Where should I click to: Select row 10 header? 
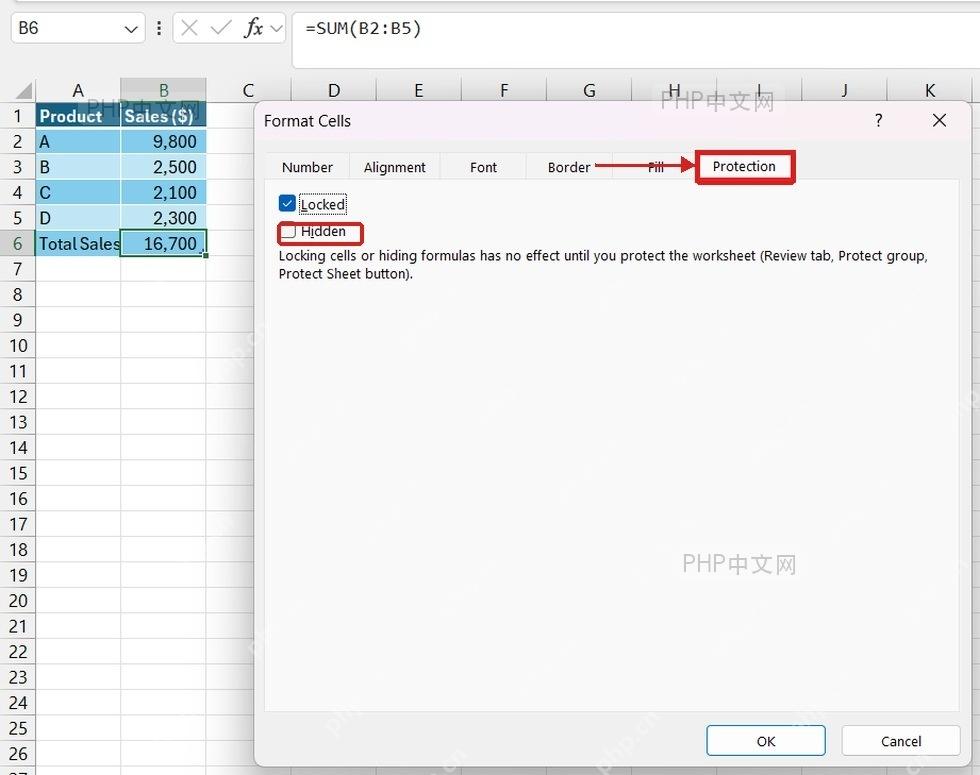18,345
